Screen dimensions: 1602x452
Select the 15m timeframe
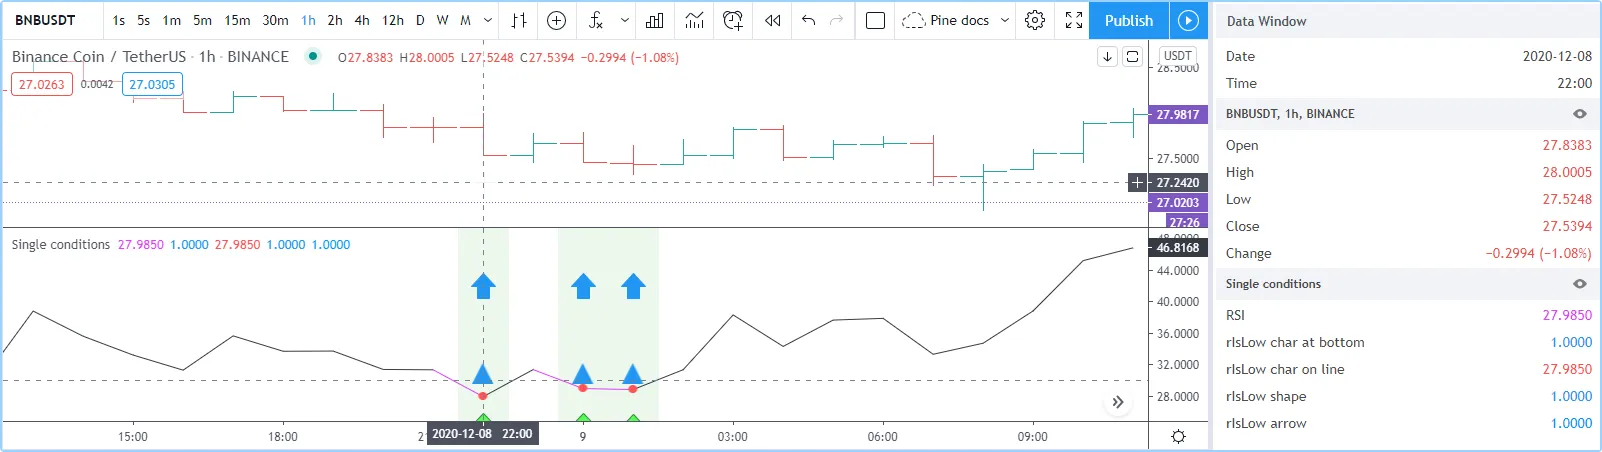click(x=237, y=20)
